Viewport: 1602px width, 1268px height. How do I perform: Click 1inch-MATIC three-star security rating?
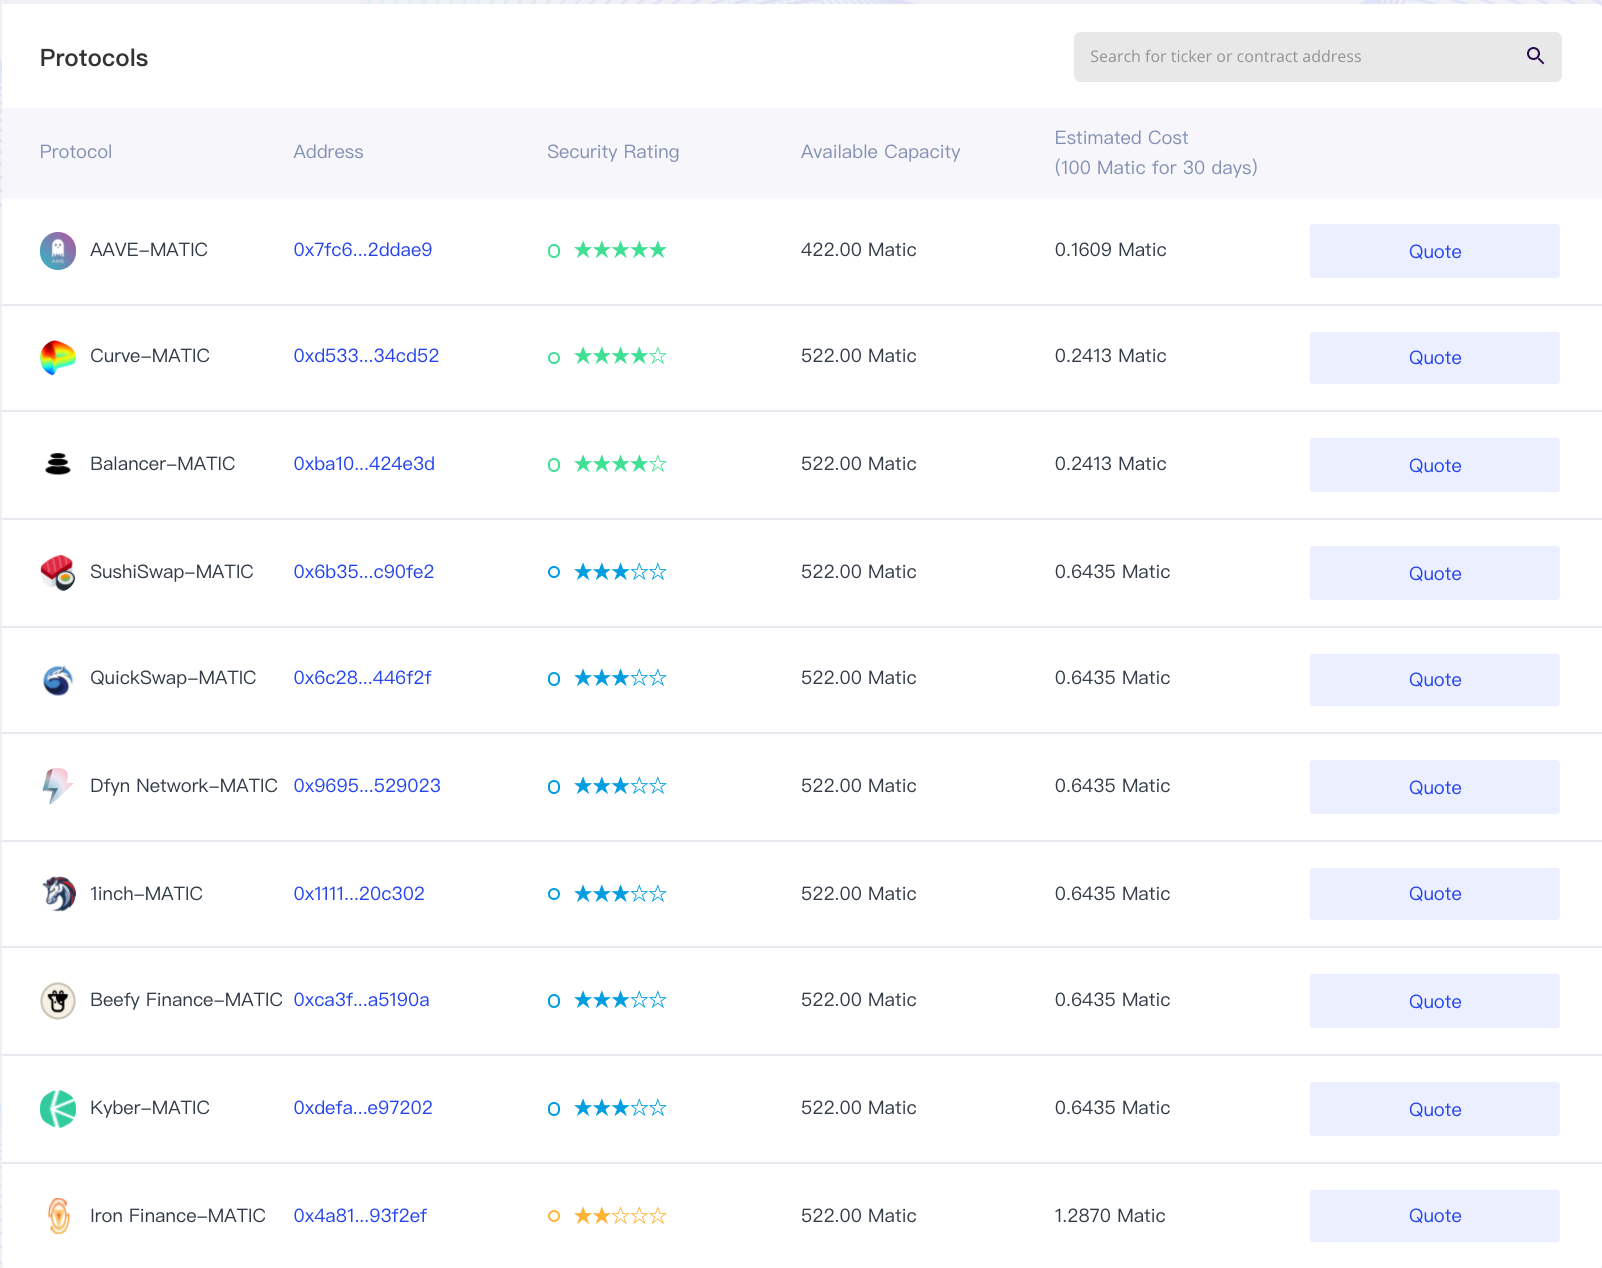point(620,894)
